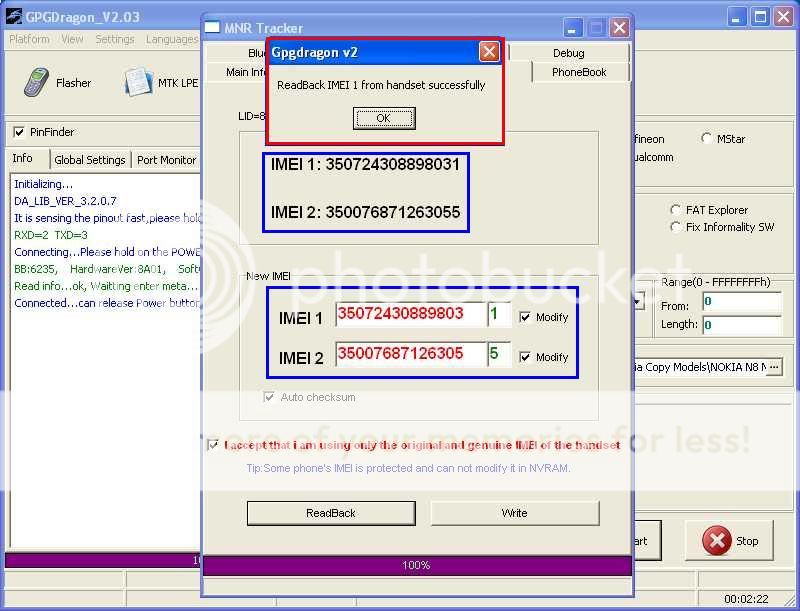Toggle the PinFinder checkbox
The image size is (800, 611).
coord(19,133)
